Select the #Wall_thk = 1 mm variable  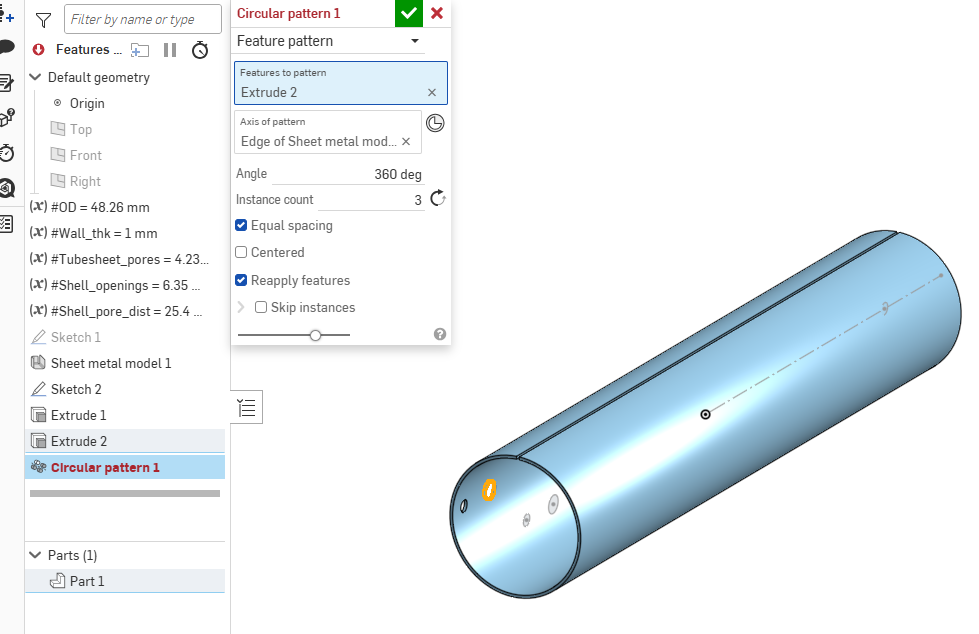104,233
